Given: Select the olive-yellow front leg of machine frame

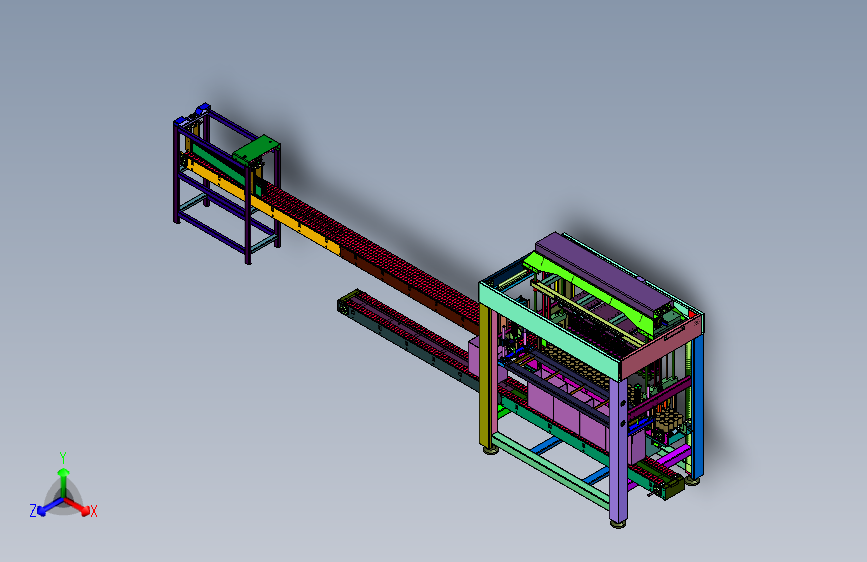Looking at the screenshot, I should 486,376.
